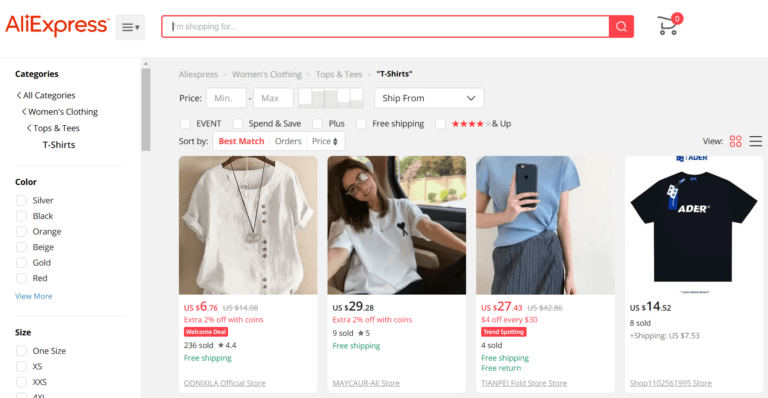768x398 pixels.
Task: Visit TIANPEI Fold Store Store link
Action: pyautogui.click(x=524, y=383)
